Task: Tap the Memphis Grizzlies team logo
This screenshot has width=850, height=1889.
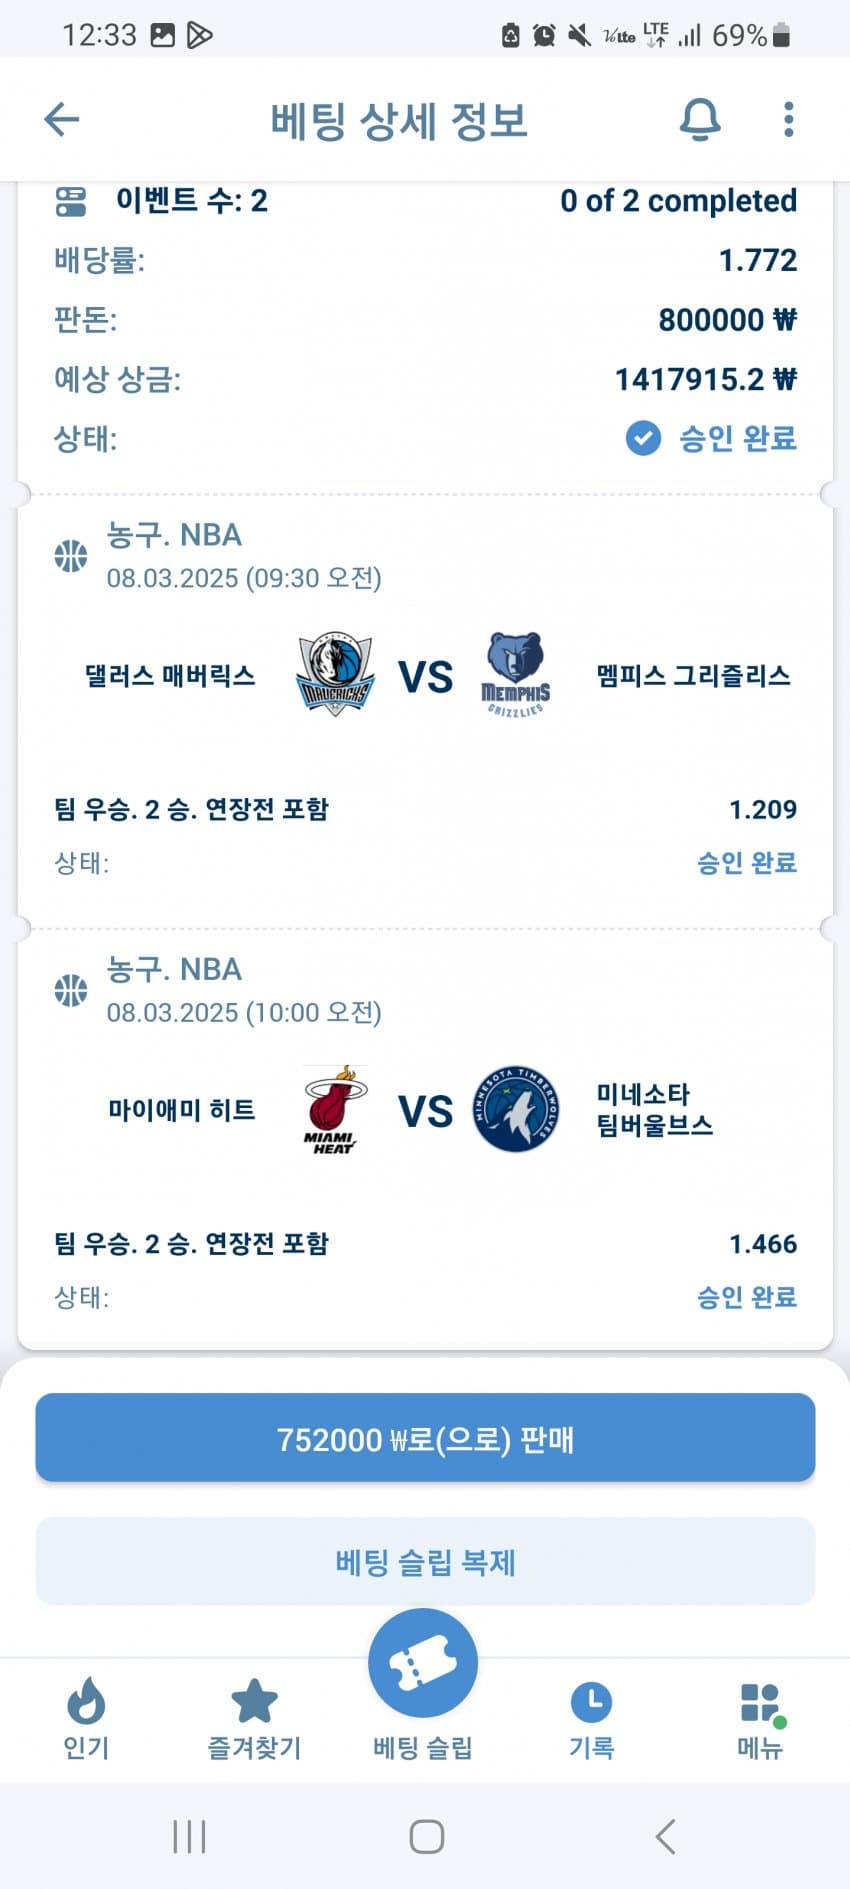Action: 516,674
